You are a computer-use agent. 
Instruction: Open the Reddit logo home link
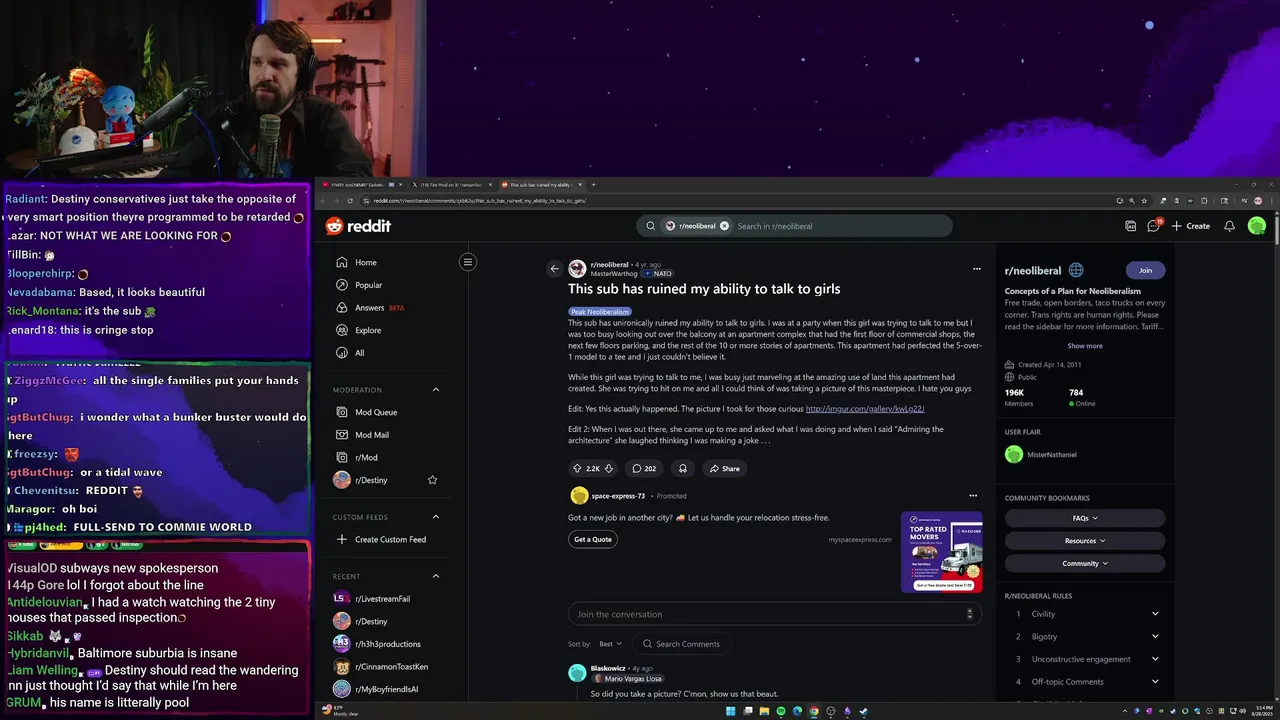point(358,226)
